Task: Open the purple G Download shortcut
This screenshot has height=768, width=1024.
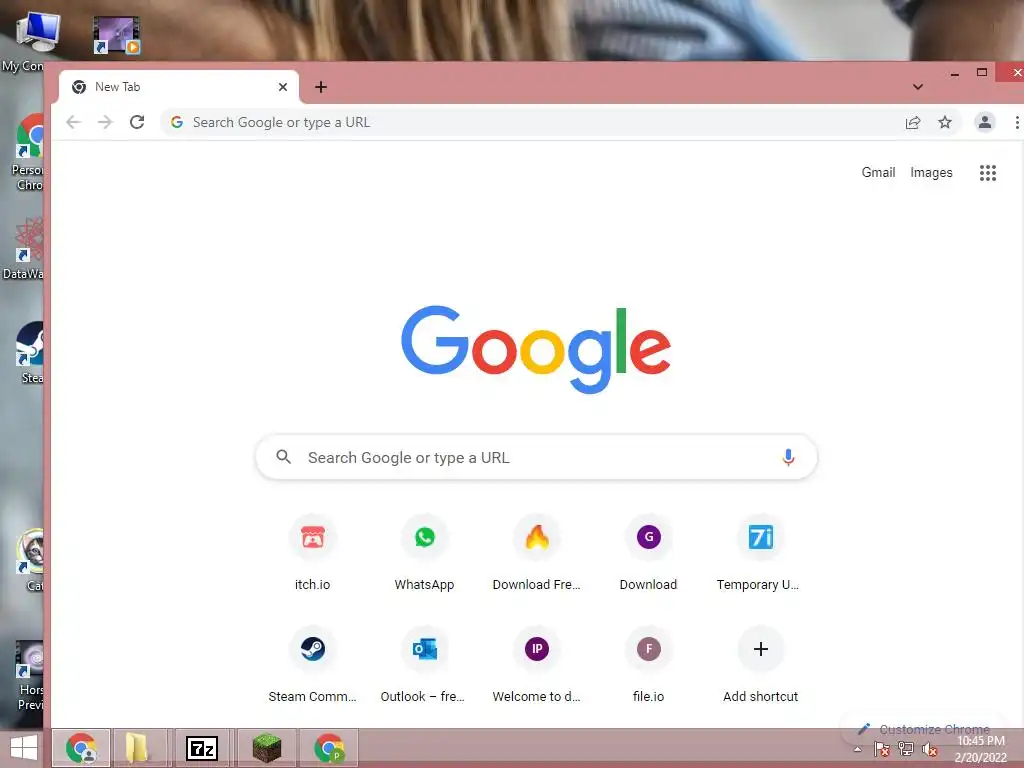Action: tap(648, 553)
